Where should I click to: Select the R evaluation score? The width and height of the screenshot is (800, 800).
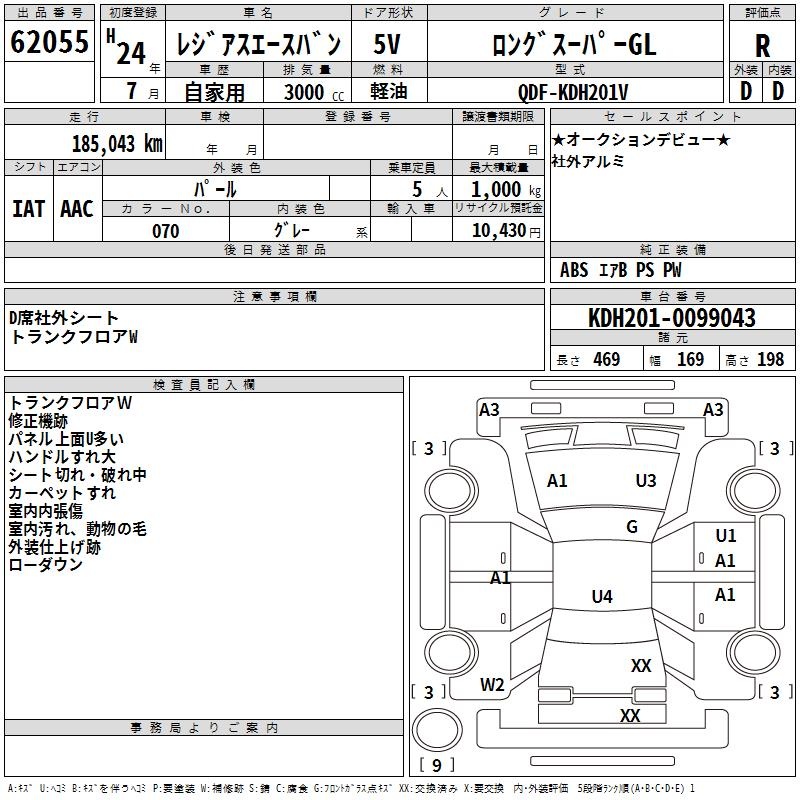point(762,45)
